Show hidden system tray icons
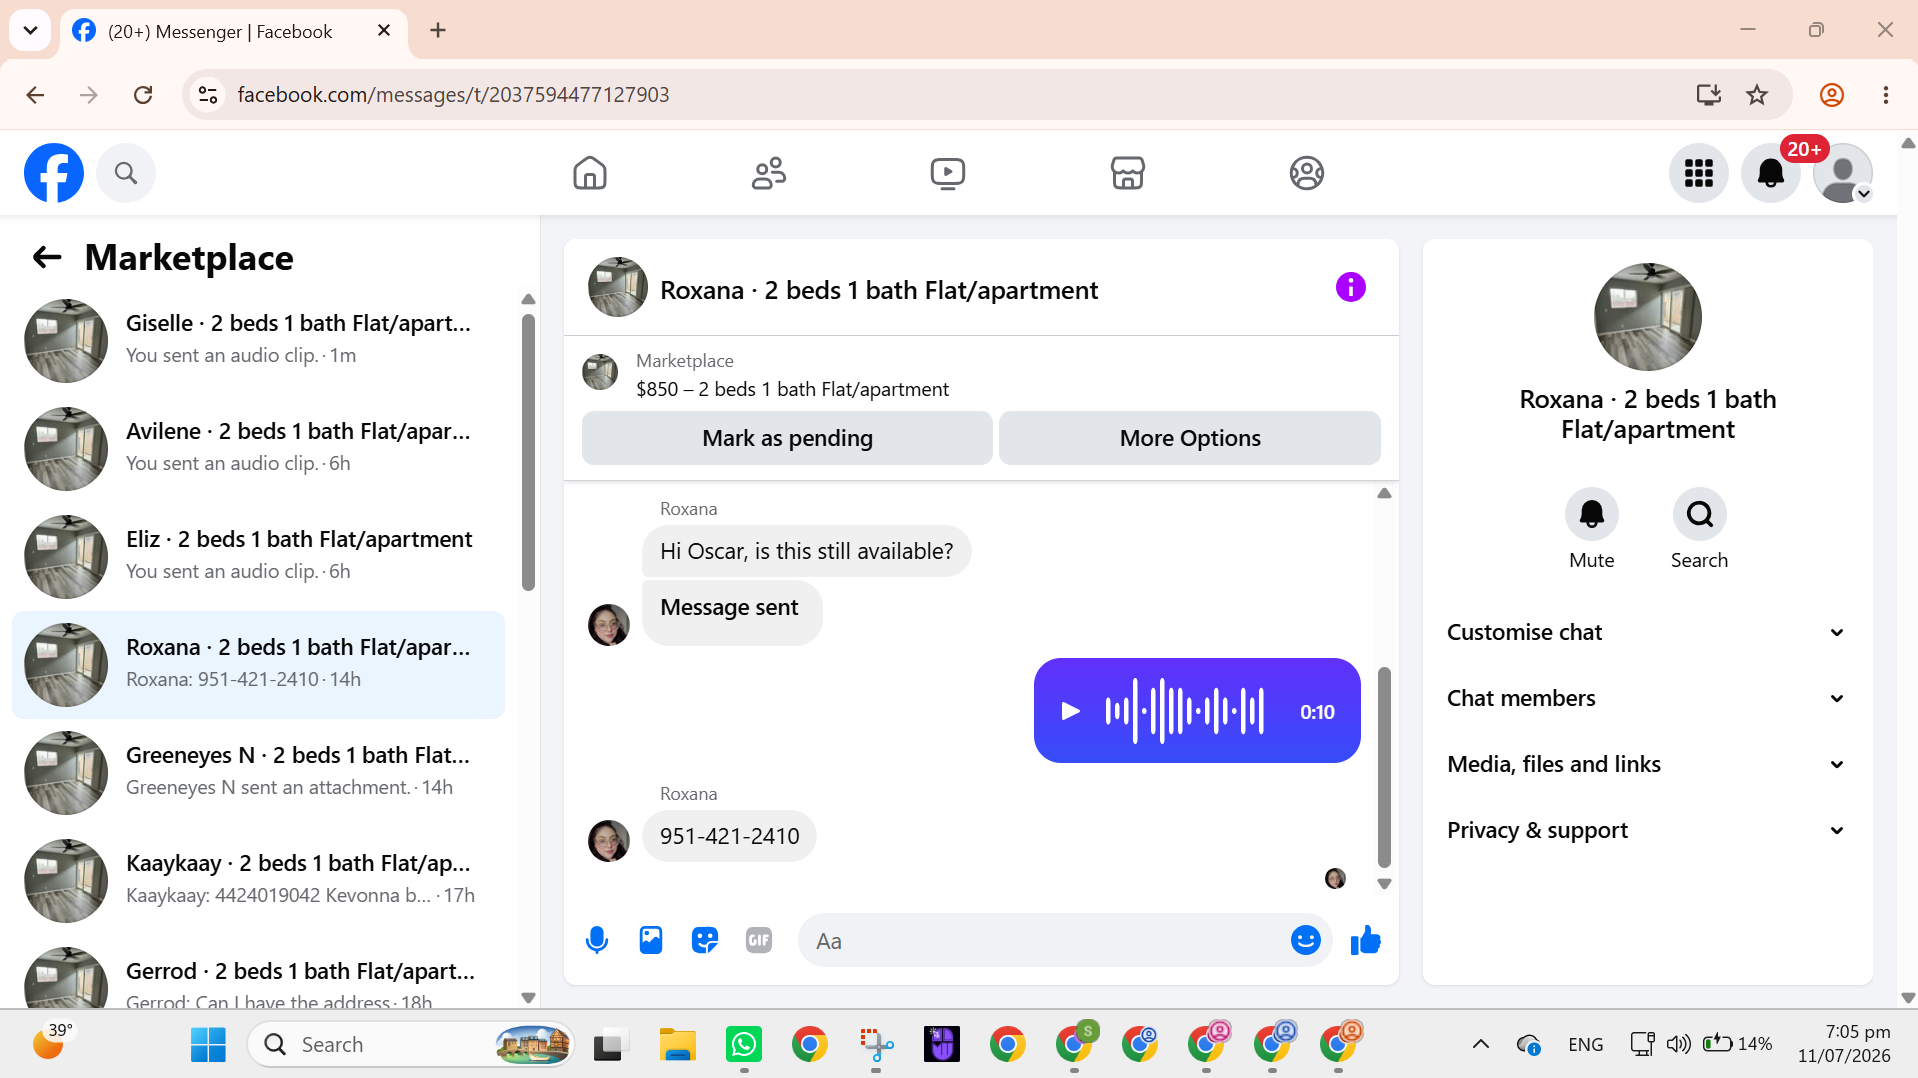Screen dimensions: 1918x1078 (1480, 1045)
